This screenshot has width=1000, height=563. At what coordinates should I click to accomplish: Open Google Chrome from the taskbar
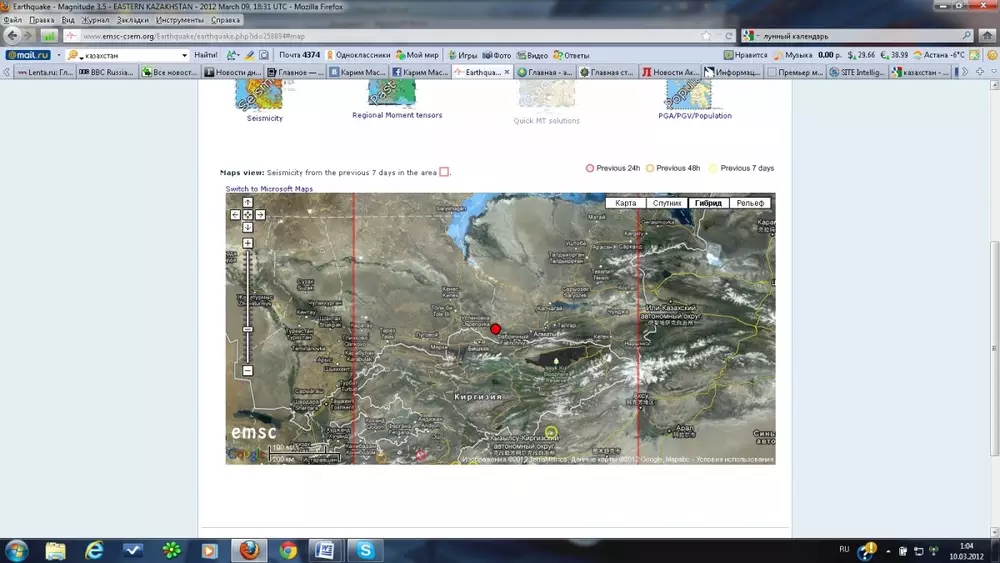point(288,550)
